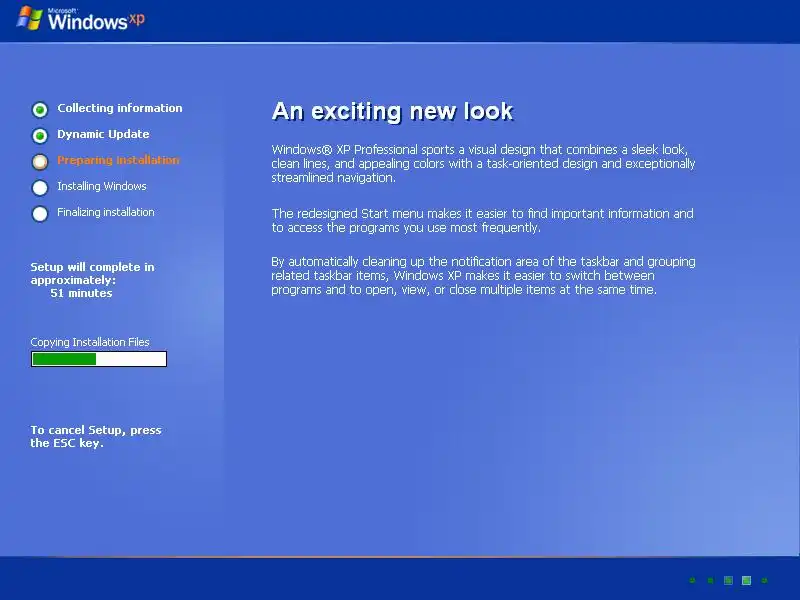Click the Windows XP flag logo

pyautogui.click(x=29, y=18)
